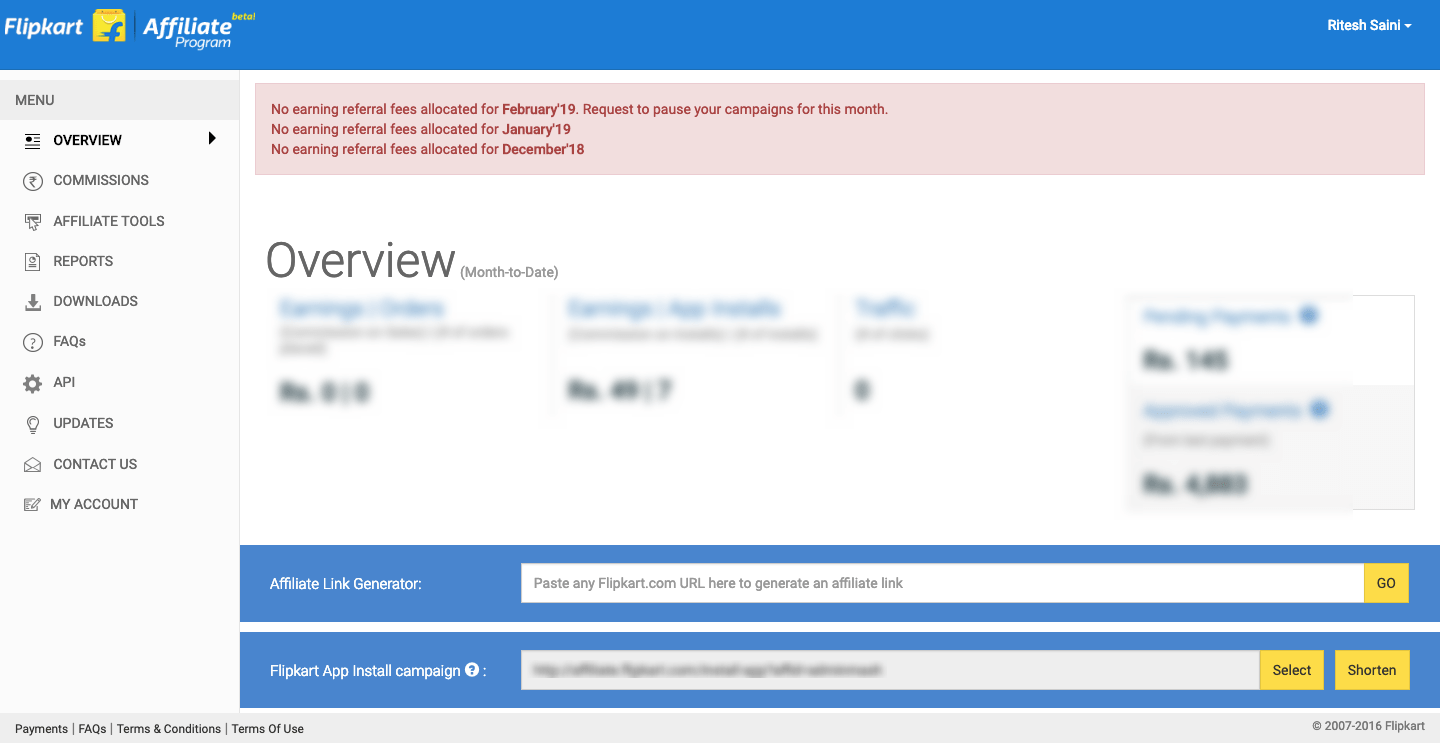Expand the Overview submenu arrow

[212, 139]
